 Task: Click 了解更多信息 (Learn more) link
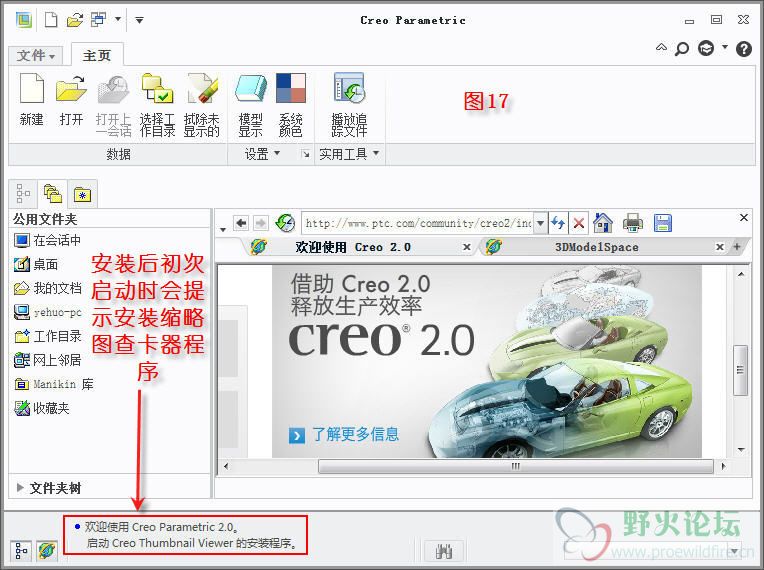[355, 434]
